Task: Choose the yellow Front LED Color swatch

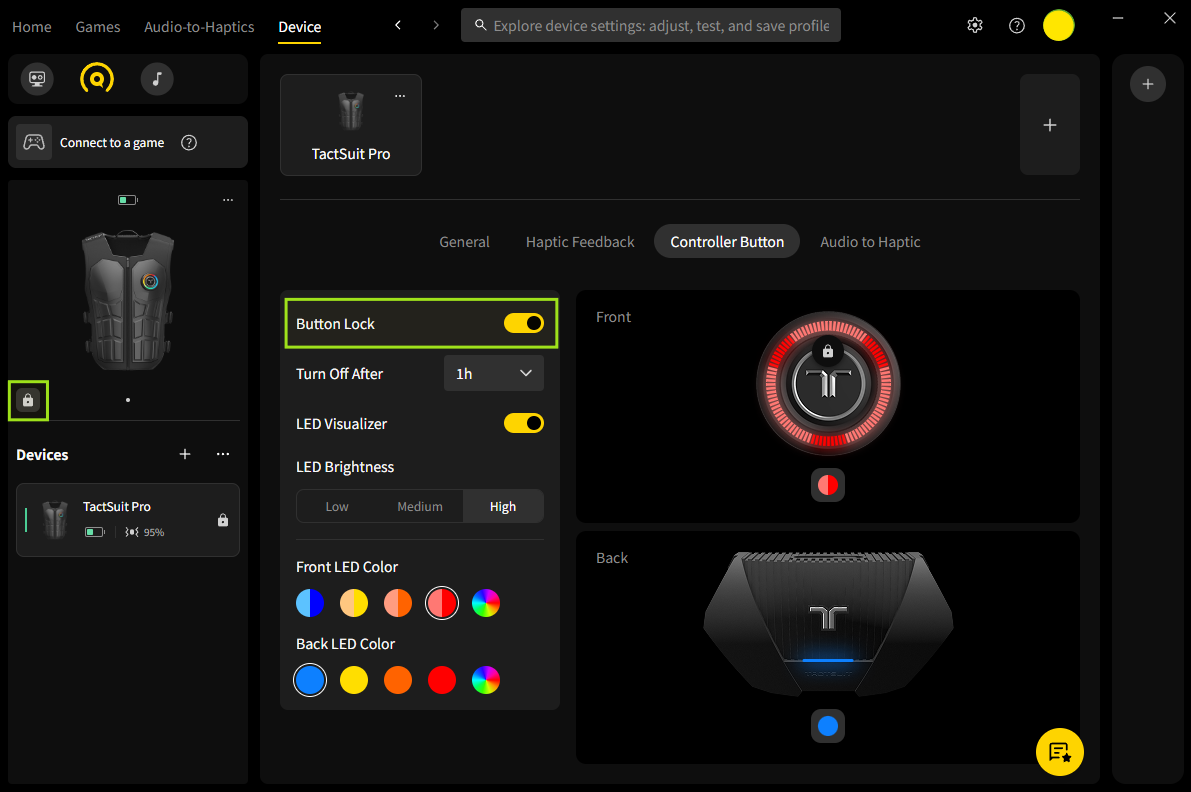Action: point(354,603)
